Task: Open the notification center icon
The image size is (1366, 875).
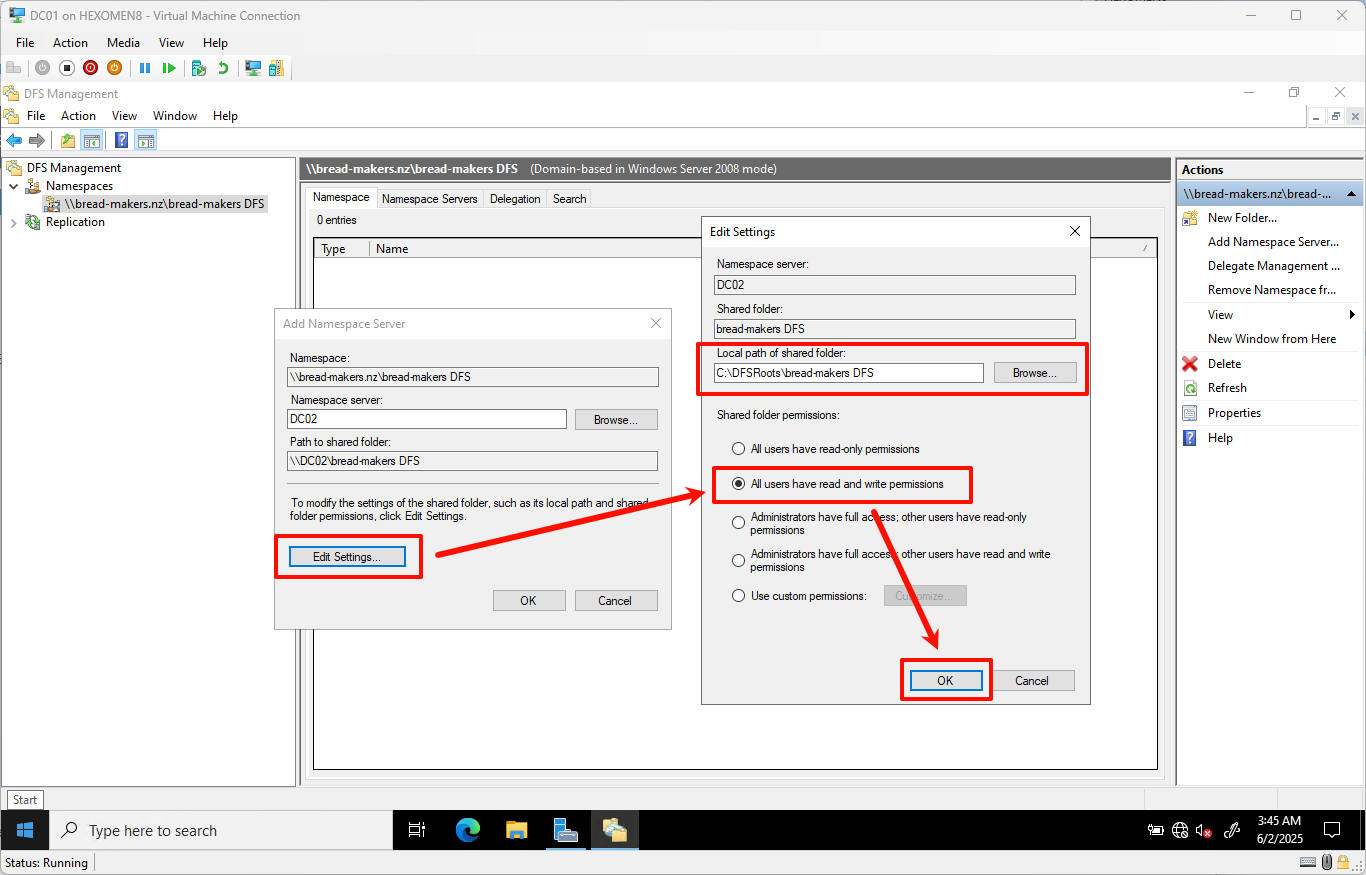Action: 1332,830
